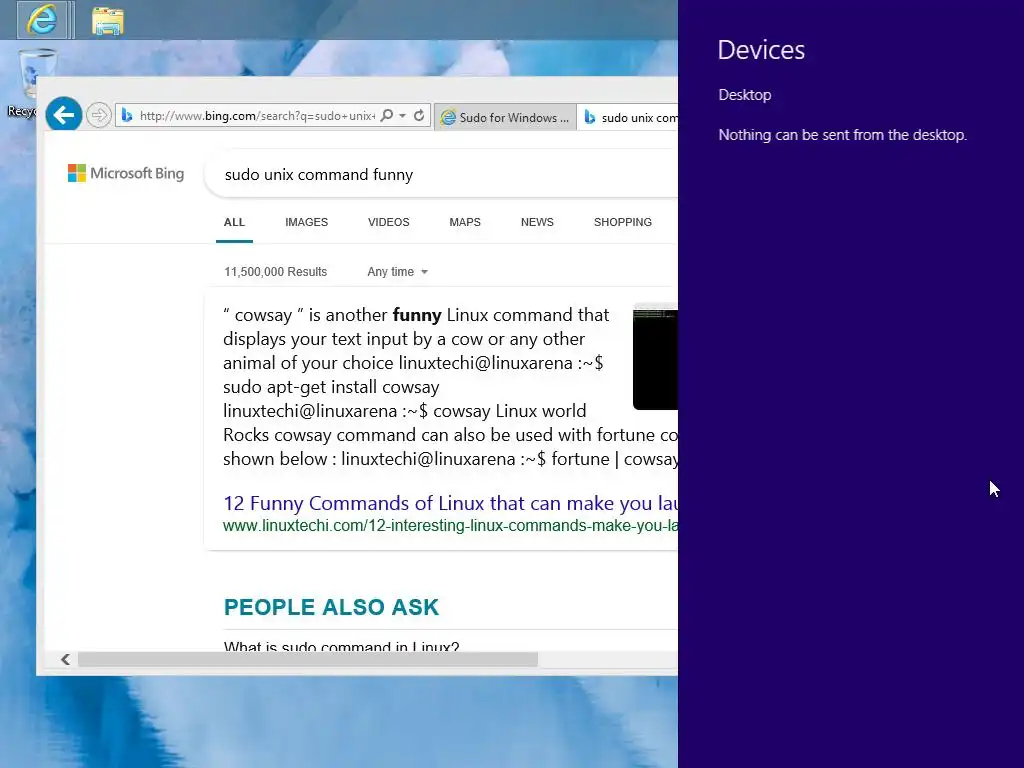Open File Explorer from the taskbar

tap(108, 20)
